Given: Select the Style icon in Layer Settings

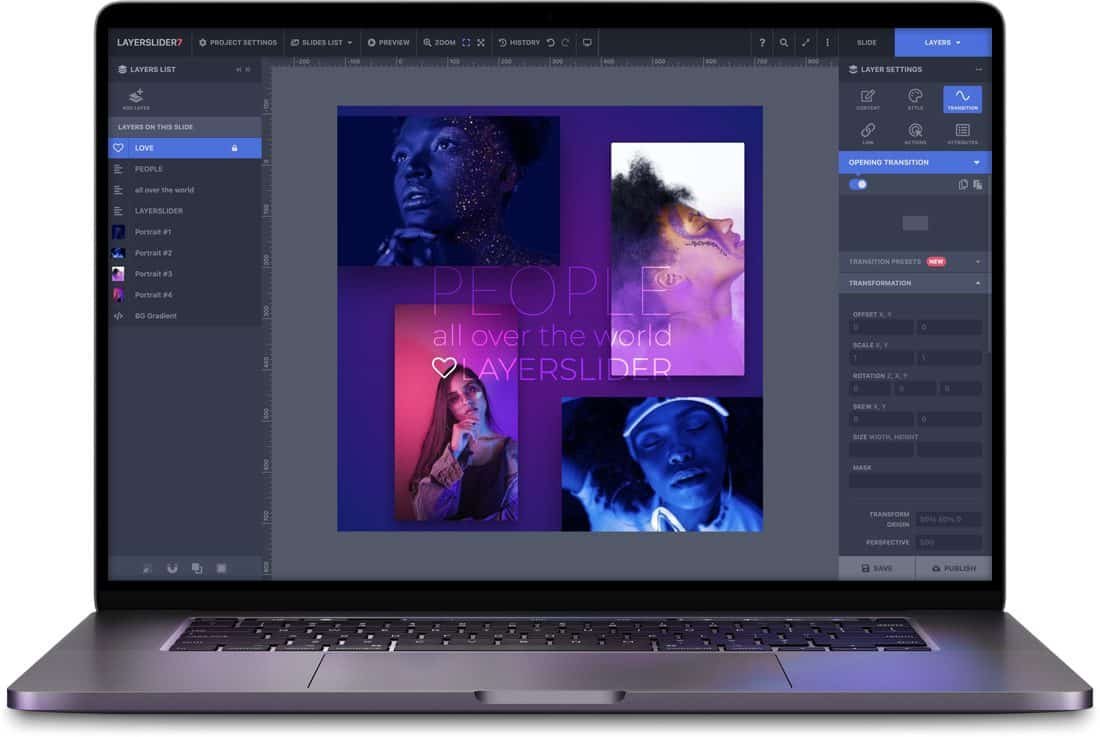Looking at the screenshot, I should 915,99.
